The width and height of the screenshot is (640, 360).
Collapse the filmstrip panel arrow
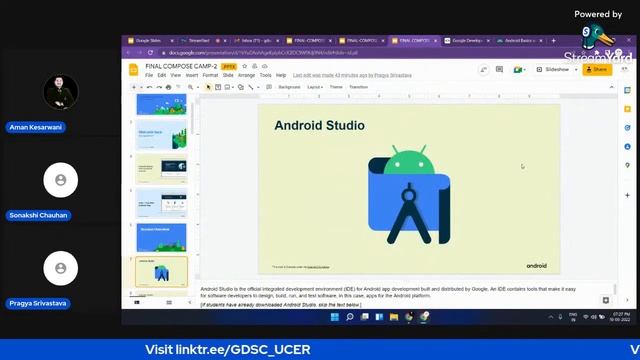click(189, 302)
